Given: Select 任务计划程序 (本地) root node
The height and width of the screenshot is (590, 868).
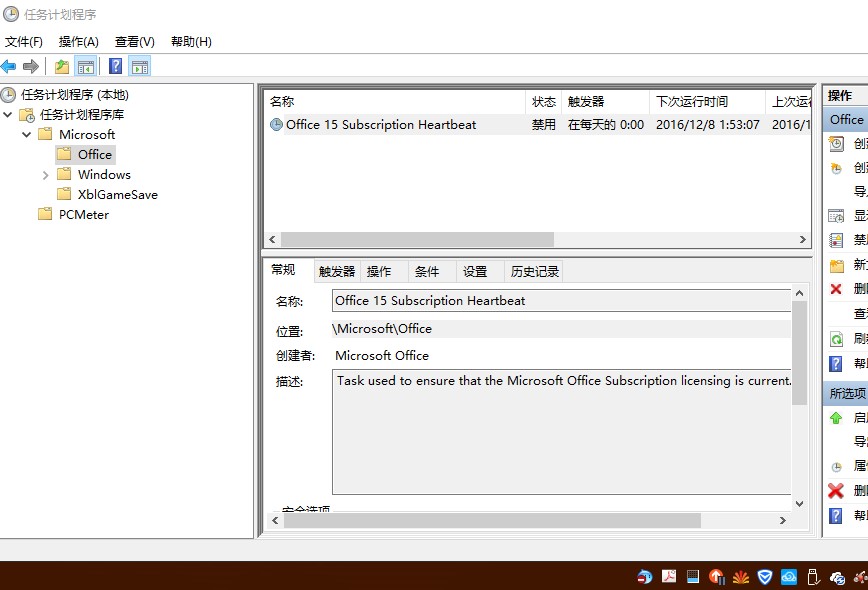Looking at the screenshot, I should tap(75, 95).
